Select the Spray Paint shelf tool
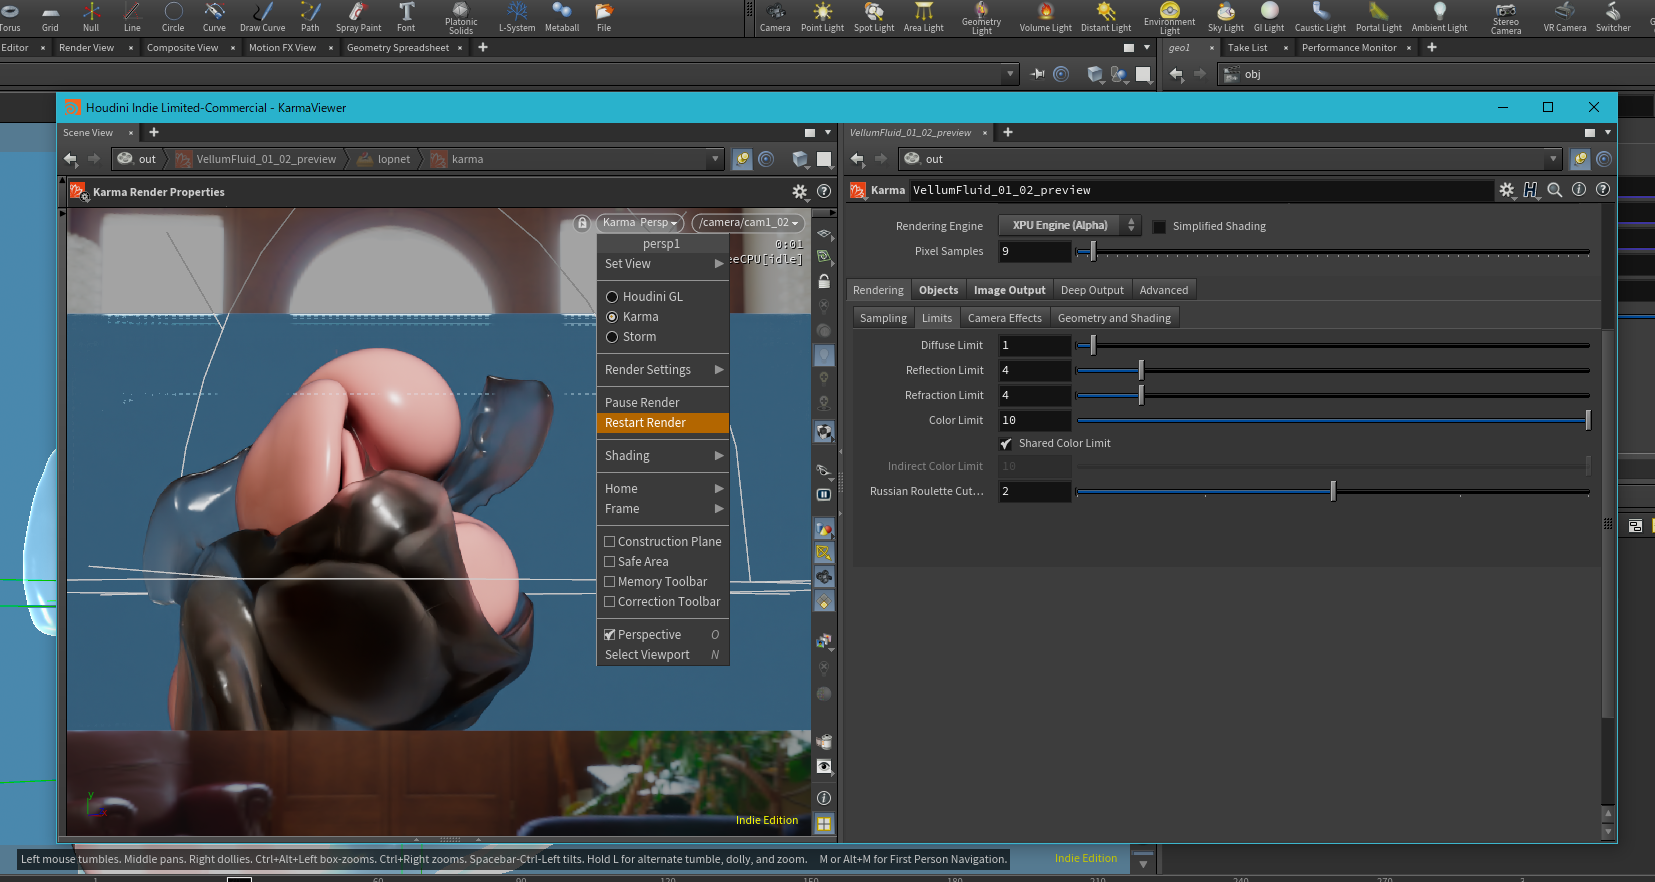1655x882 pixels. (358, 15)
